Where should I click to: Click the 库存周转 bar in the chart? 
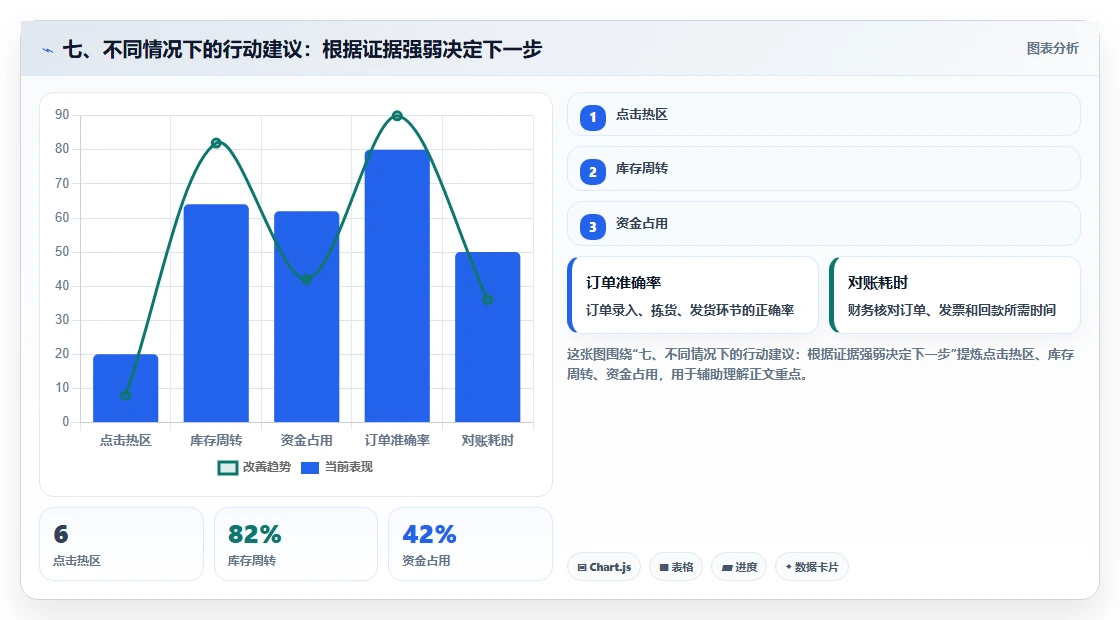(x=216, y=313)
